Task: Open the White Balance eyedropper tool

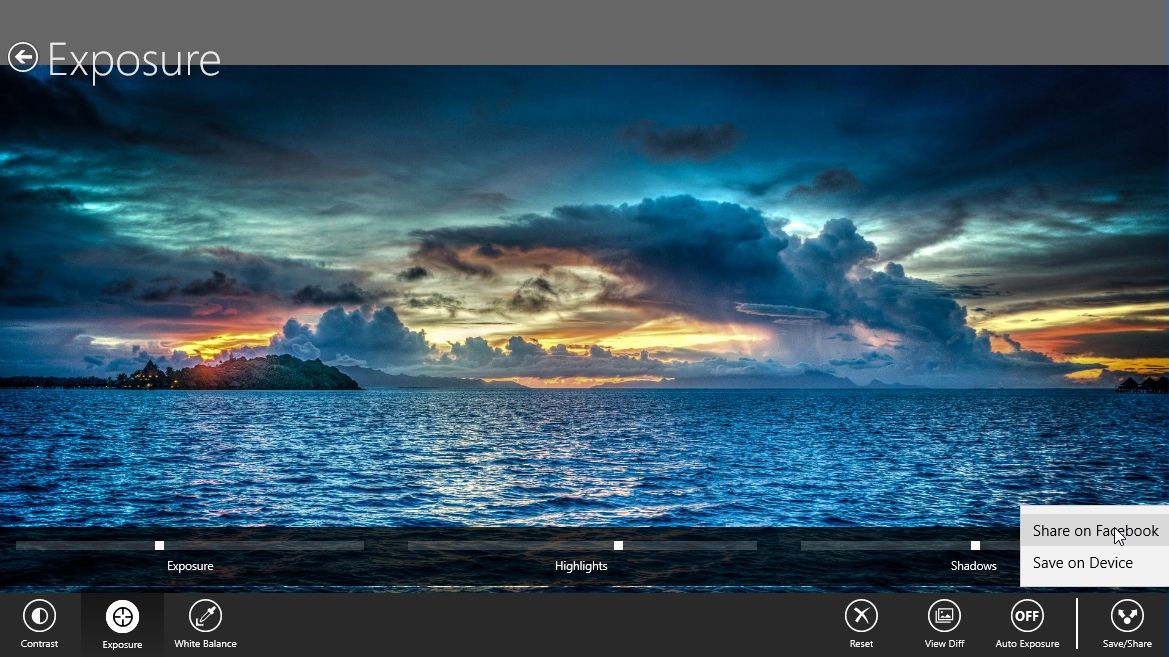Action: click(205, 620)
